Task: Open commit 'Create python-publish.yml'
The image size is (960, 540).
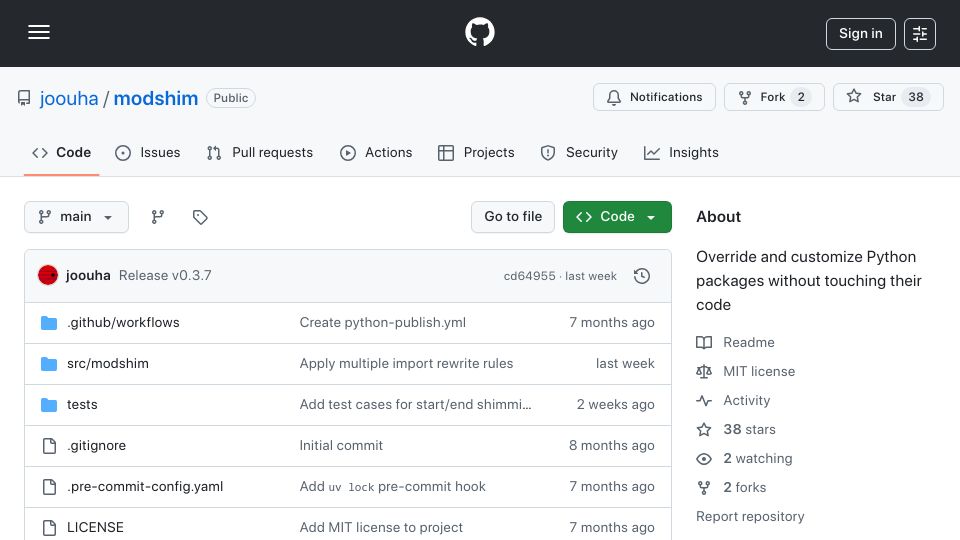Action: 383,323
